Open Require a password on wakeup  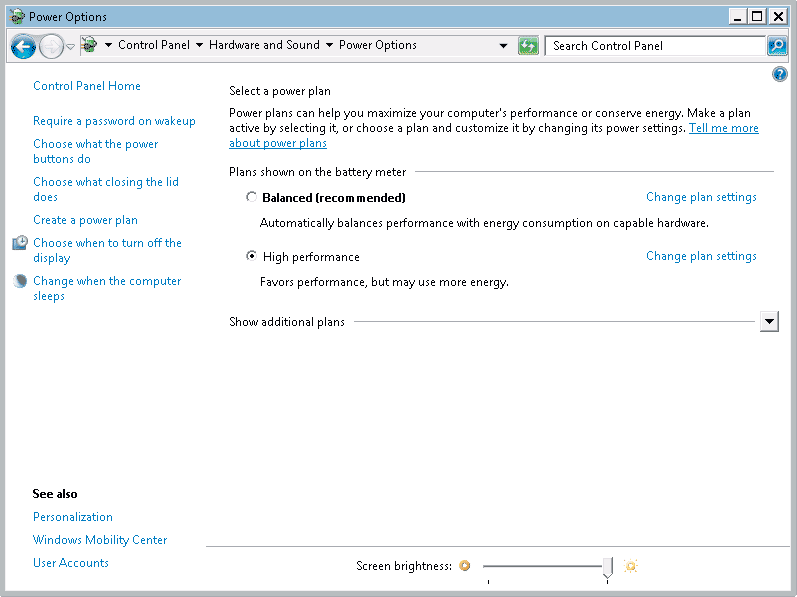click(x=114, y=121)
